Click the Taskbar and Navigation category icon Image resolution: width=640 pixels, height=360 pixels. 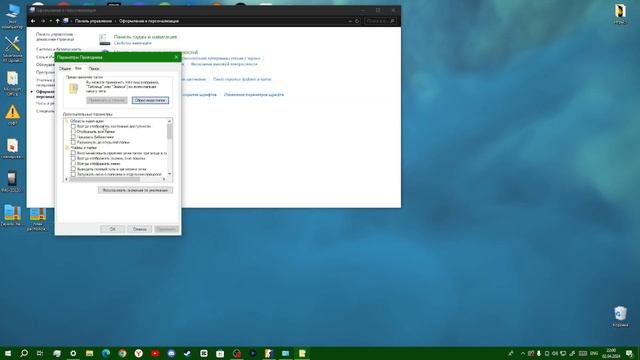tap(104, 39)
